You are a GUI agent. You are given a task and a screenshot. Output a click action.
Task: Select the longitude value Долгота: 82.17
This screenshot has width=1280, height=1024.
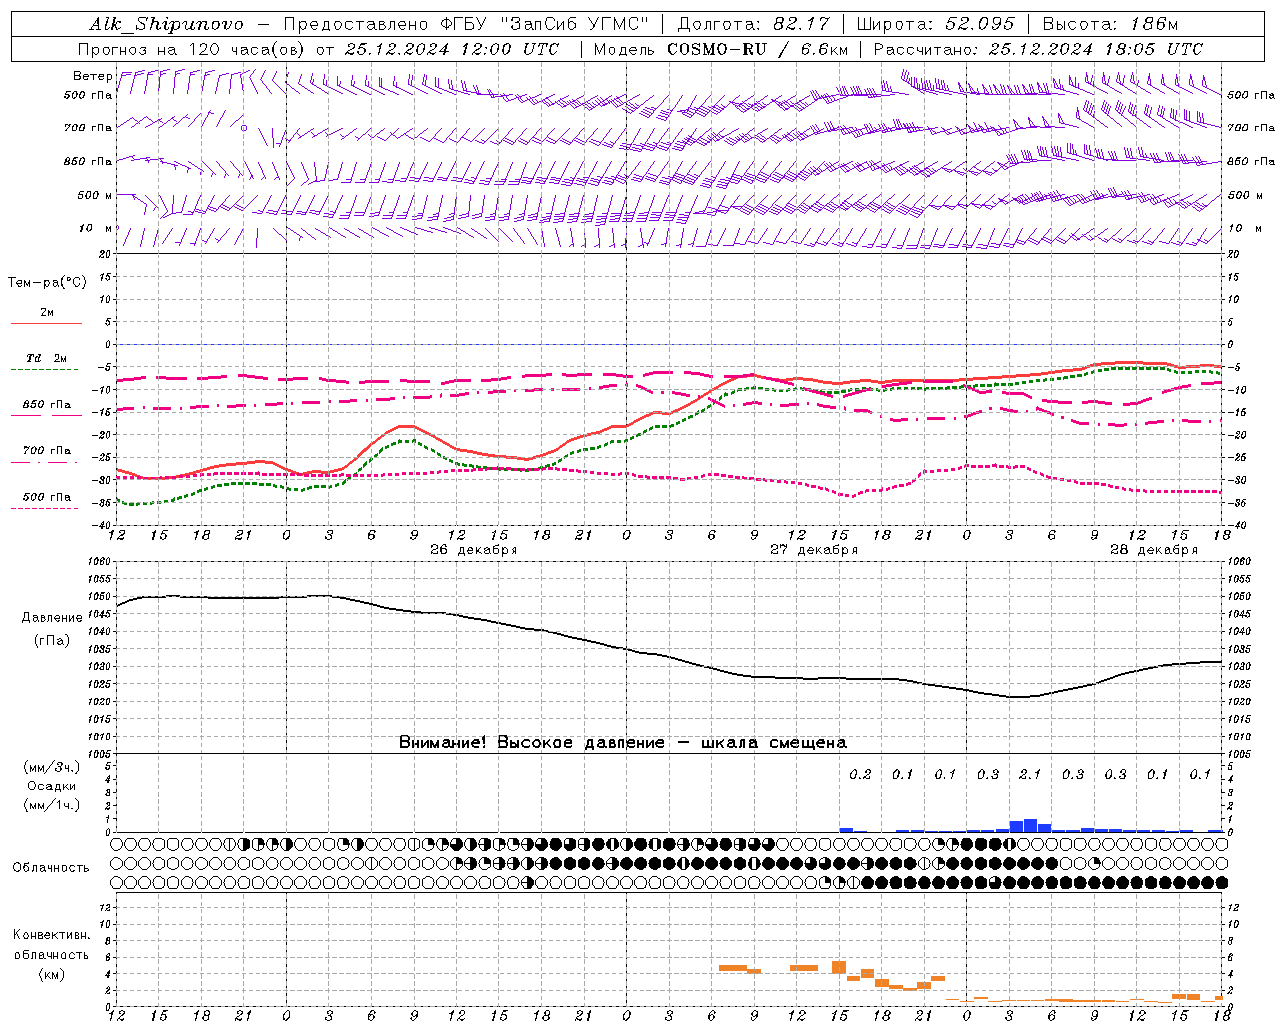753,24
